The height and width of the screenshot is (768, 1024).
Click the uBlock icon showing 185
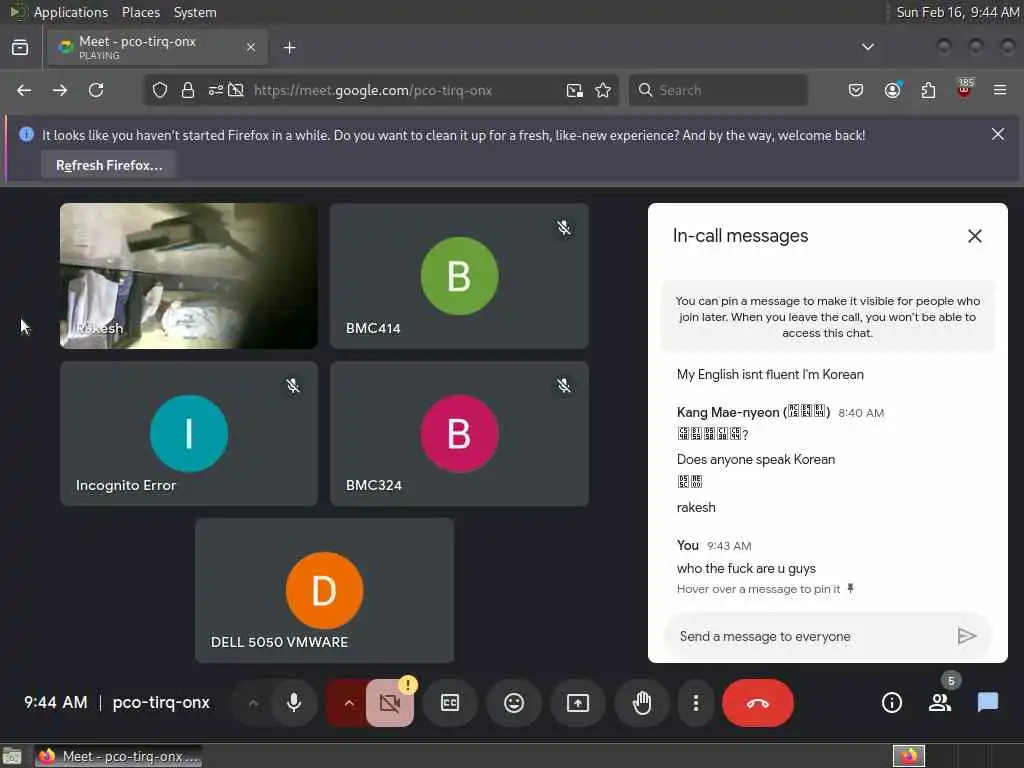965,89
